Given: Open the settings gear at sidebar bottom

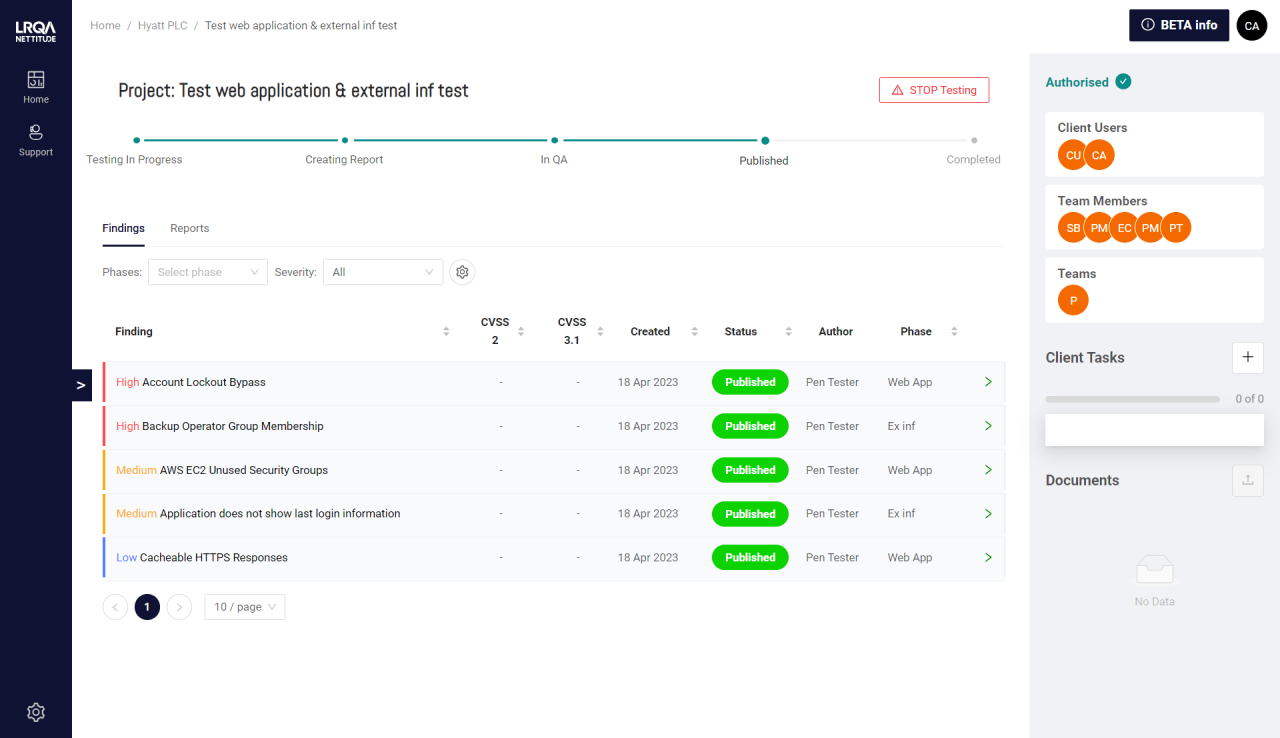Looking at the screenshot, I should (35, 712).
